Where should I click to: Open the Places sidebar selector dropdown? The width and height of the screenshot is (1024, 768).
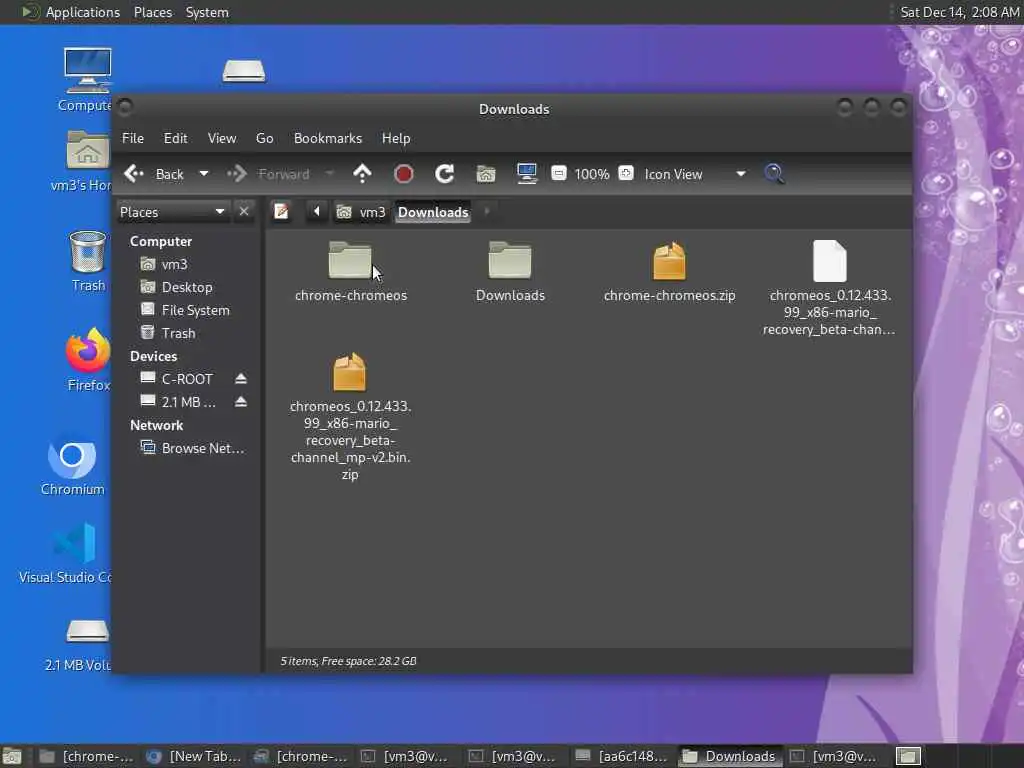[x=172, y=212]
